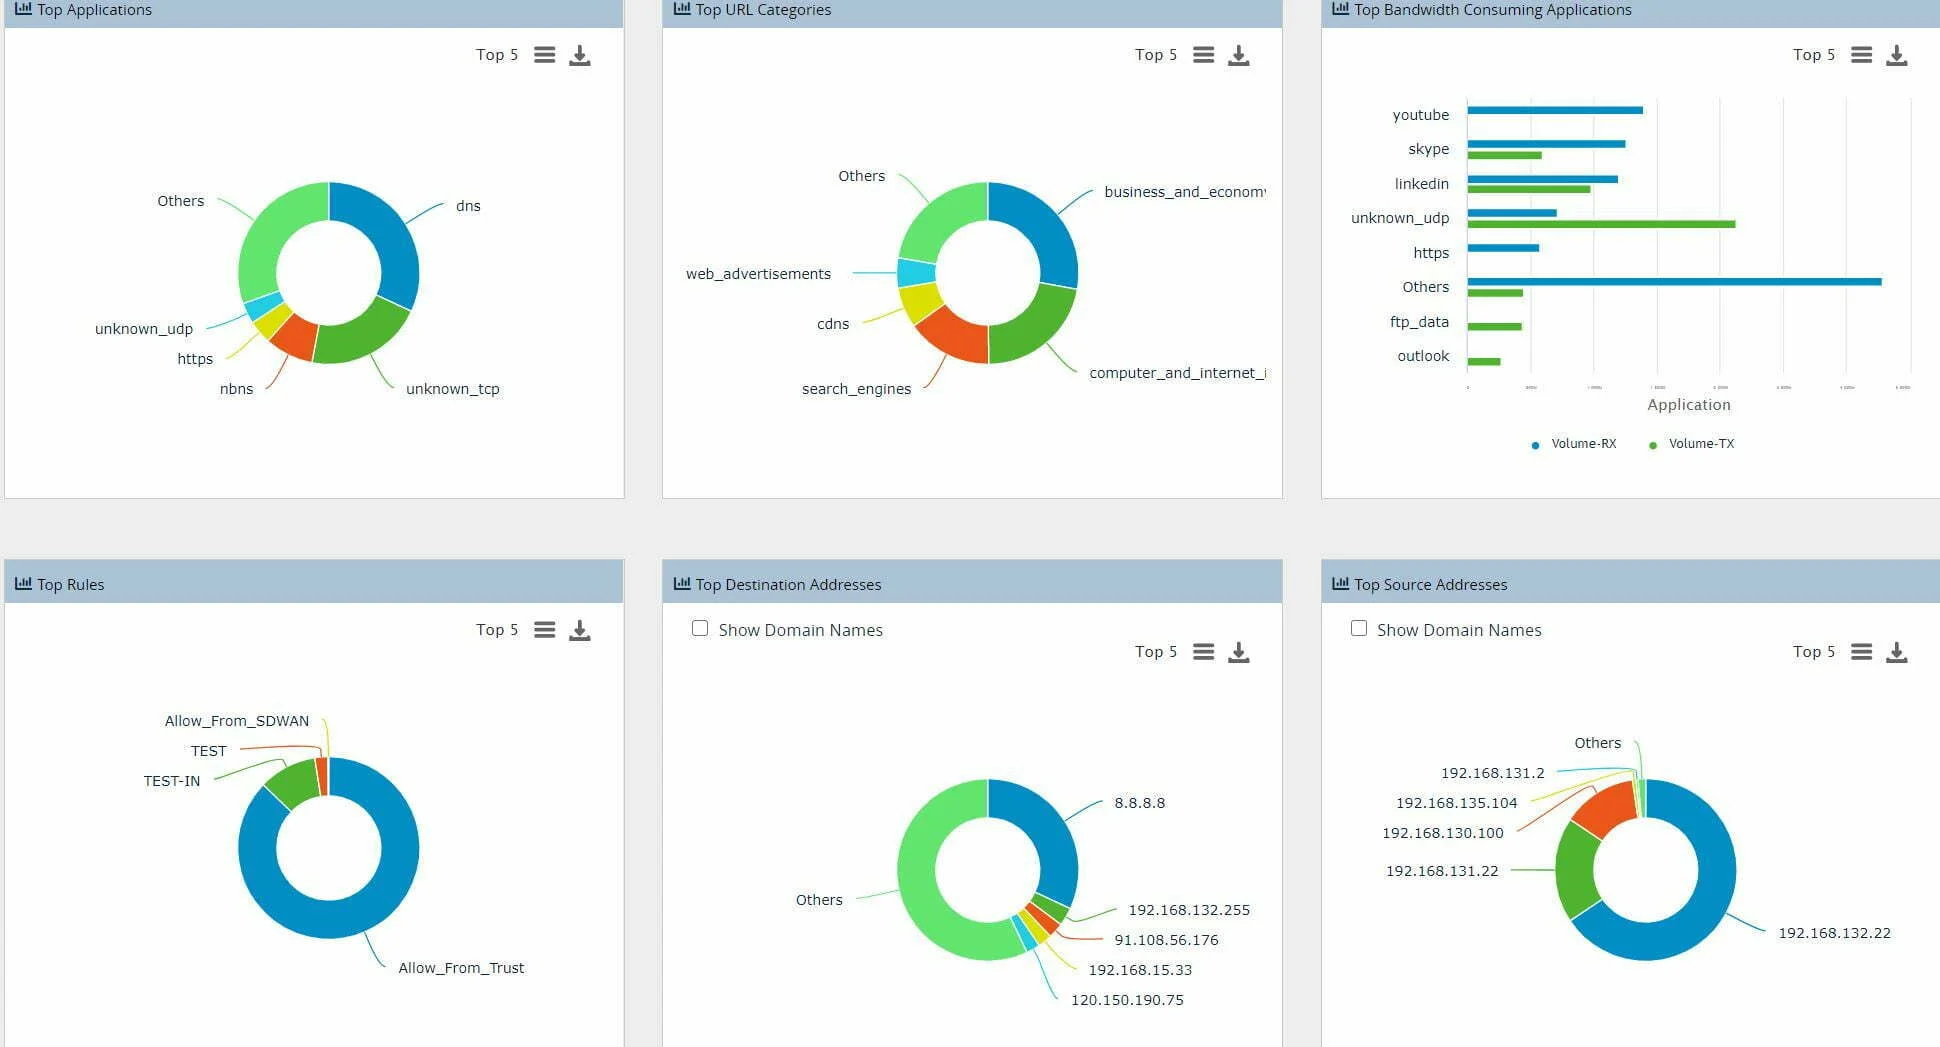The image size is (1940, 1047).
Task: Open the Top 5 selector on Top Applications
Action: [x=496, y=55]
